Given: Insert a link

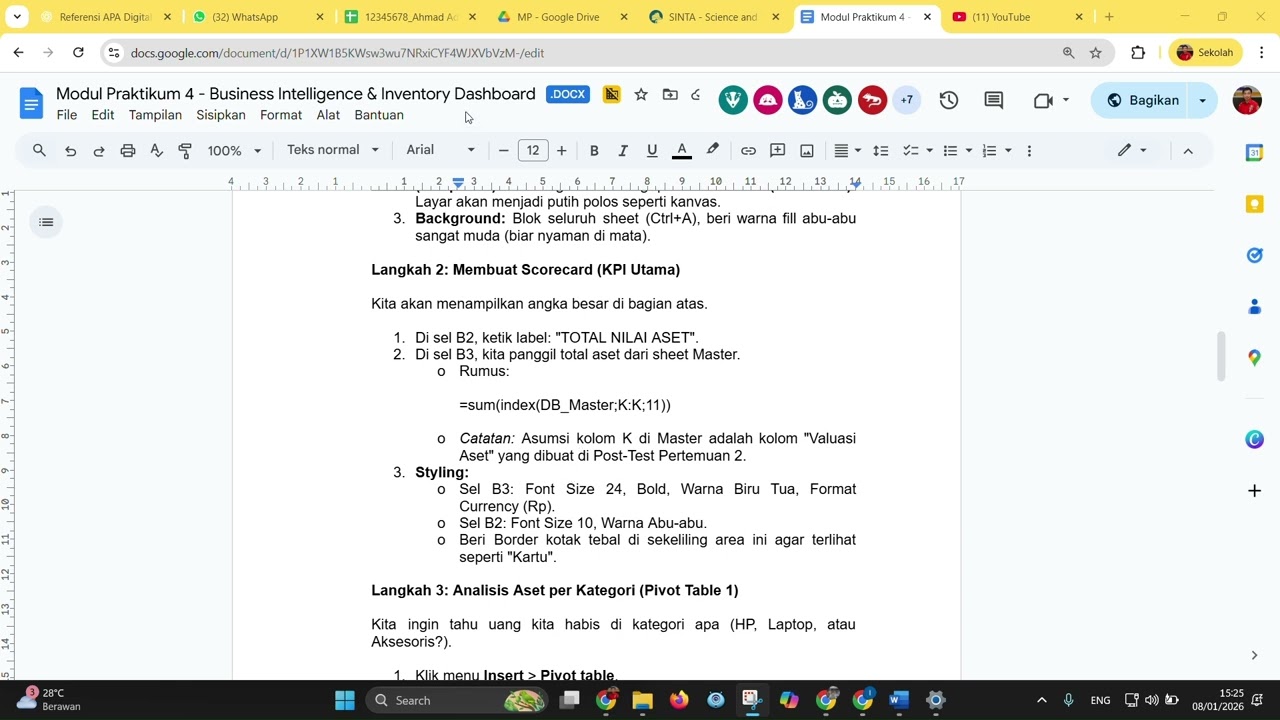Looking at the screenshot, I should 748,150.
